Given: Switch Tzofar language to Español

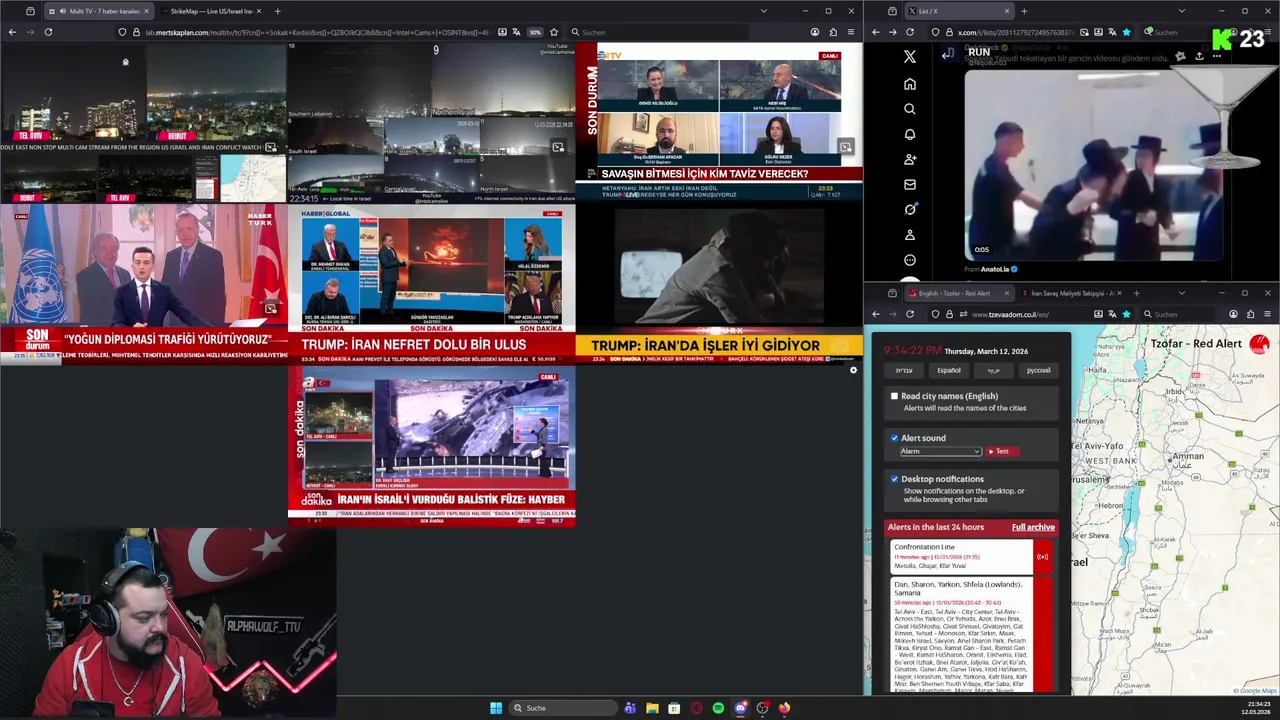Looking at the screenshot, I should pyautogui.click(x=949, y=370).
